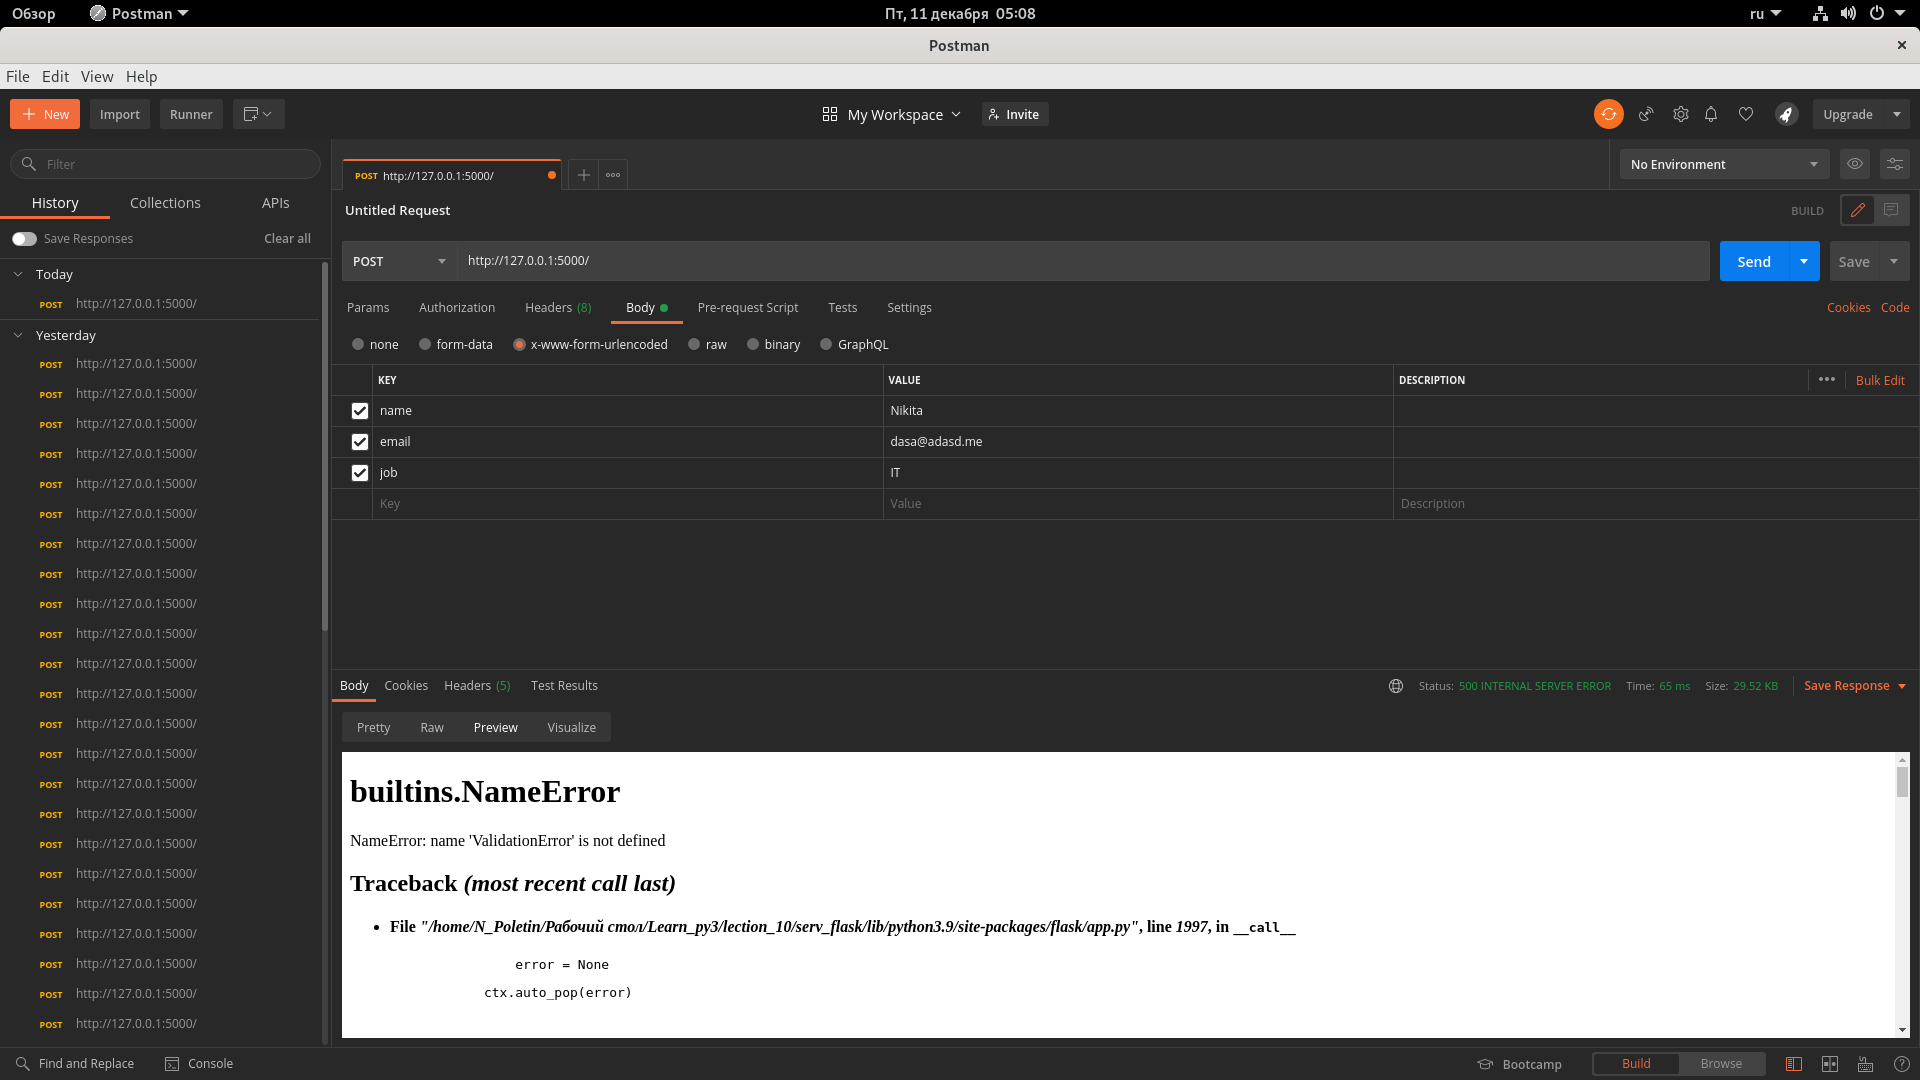
Task: Switch to the Collections sidebar tab
Action: click(x=165, y=203)
